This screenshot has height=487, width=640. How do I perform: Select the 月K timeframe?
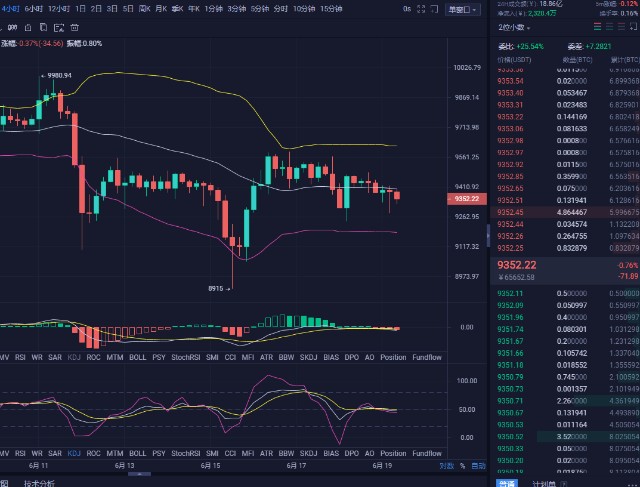[161, 9]
